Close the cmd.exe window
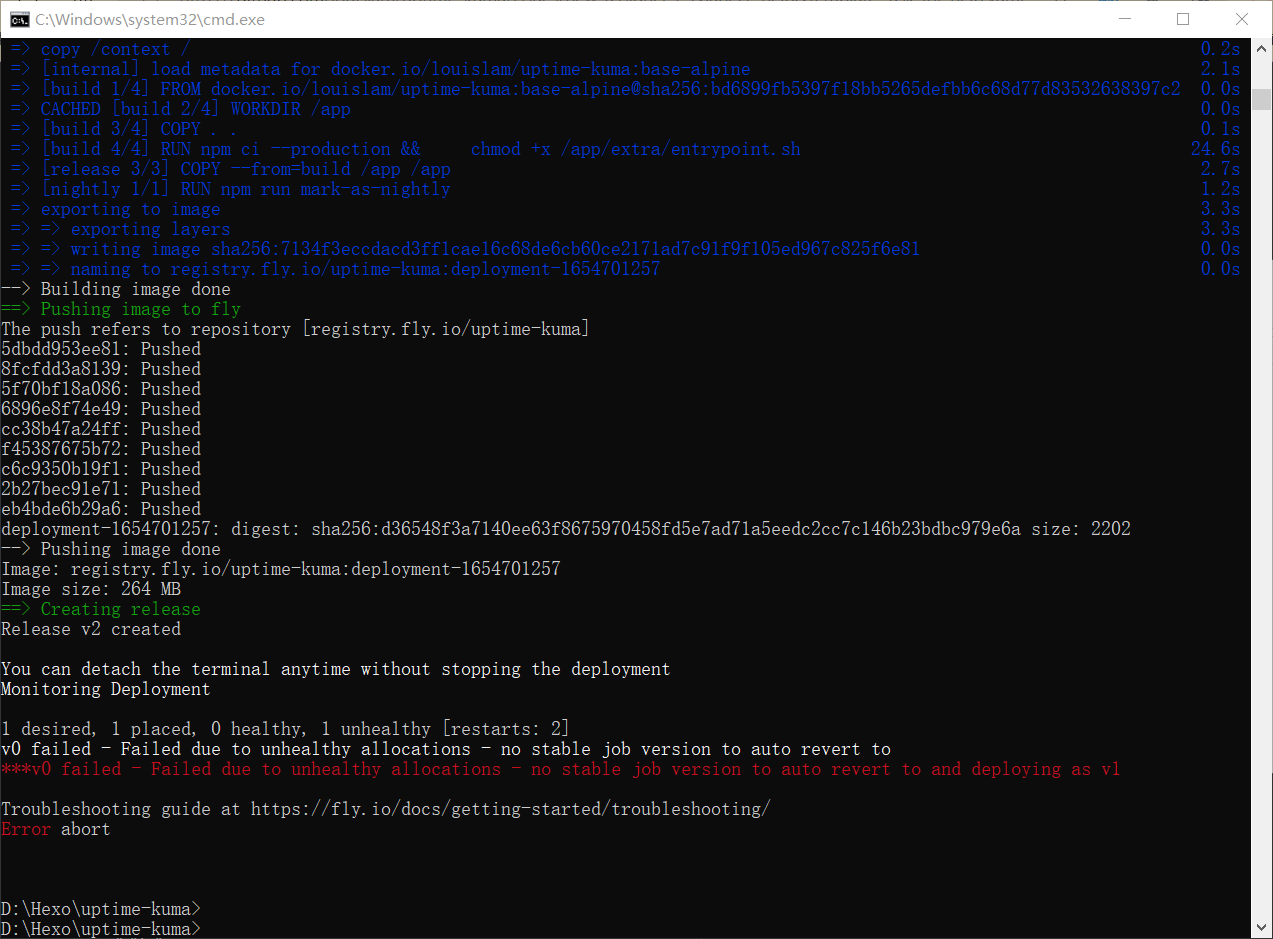The image size is (1273, 939). 1241,19
